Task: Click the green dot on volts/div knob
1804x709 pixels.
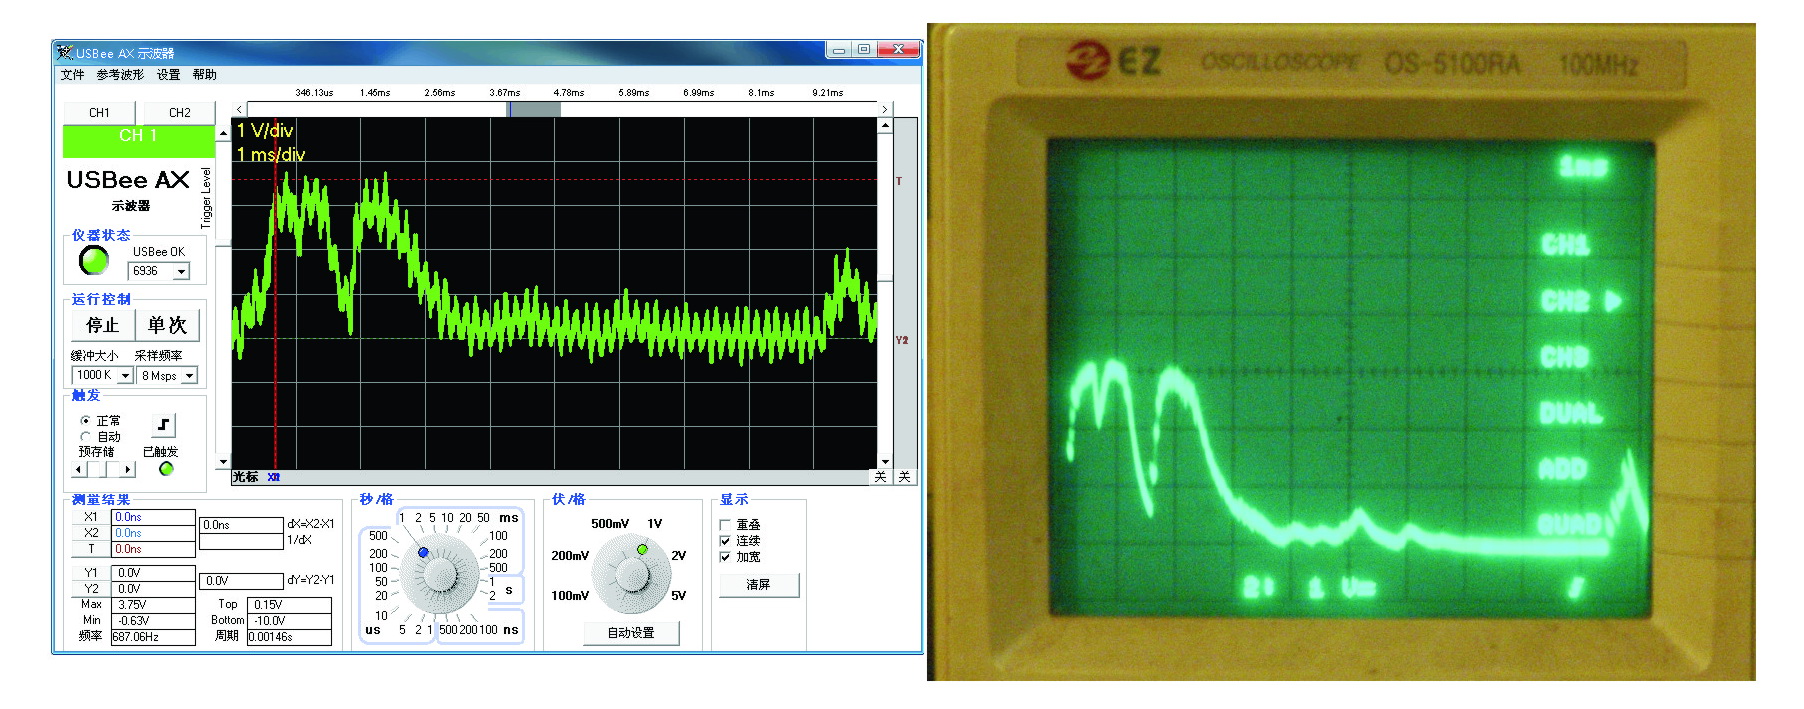Action: tap(642, 549)
